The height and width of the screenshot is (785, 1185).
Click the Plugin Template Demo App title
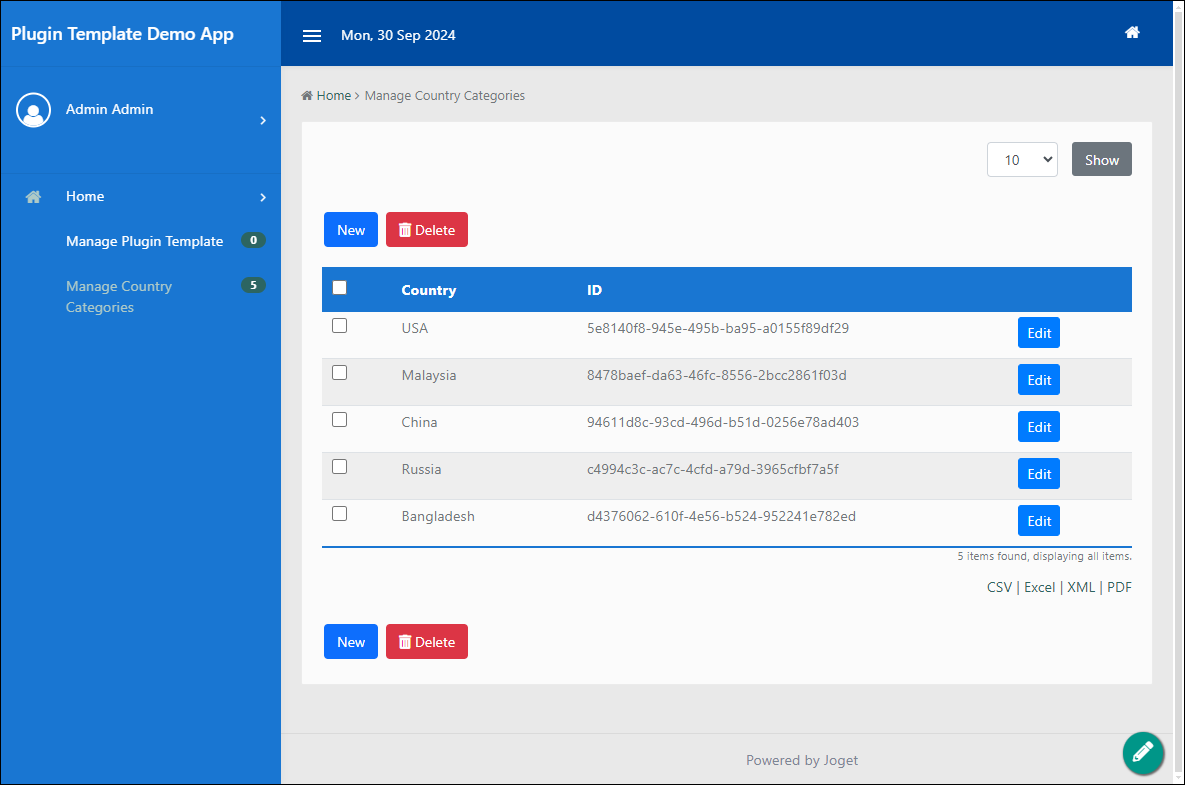(x=122, y=34)
